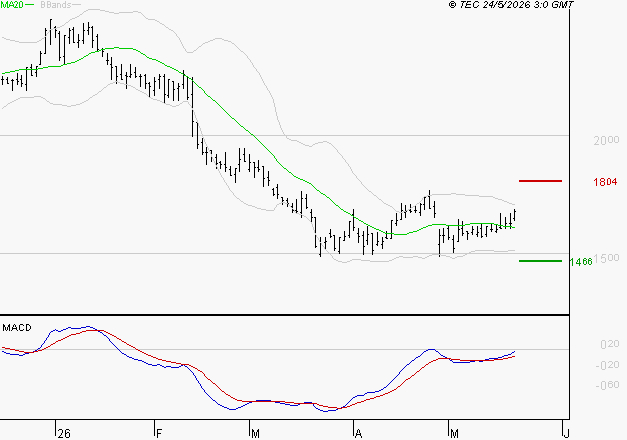Click the BBands legend label
The image size is (627, 440).
click(56, 5)
